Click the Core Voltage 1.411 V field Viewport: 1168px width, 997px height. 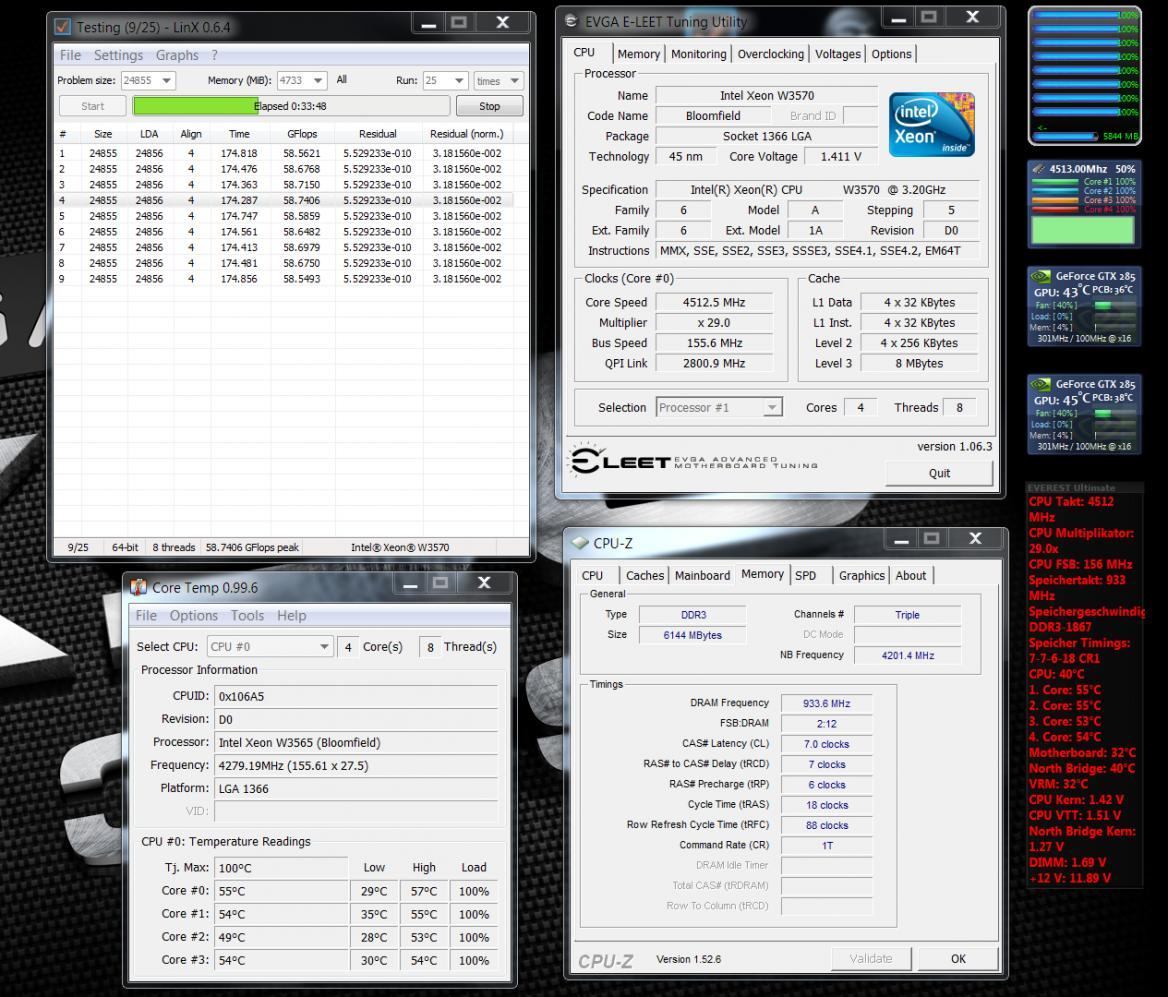pyautogui.click(x=840, y=156)
